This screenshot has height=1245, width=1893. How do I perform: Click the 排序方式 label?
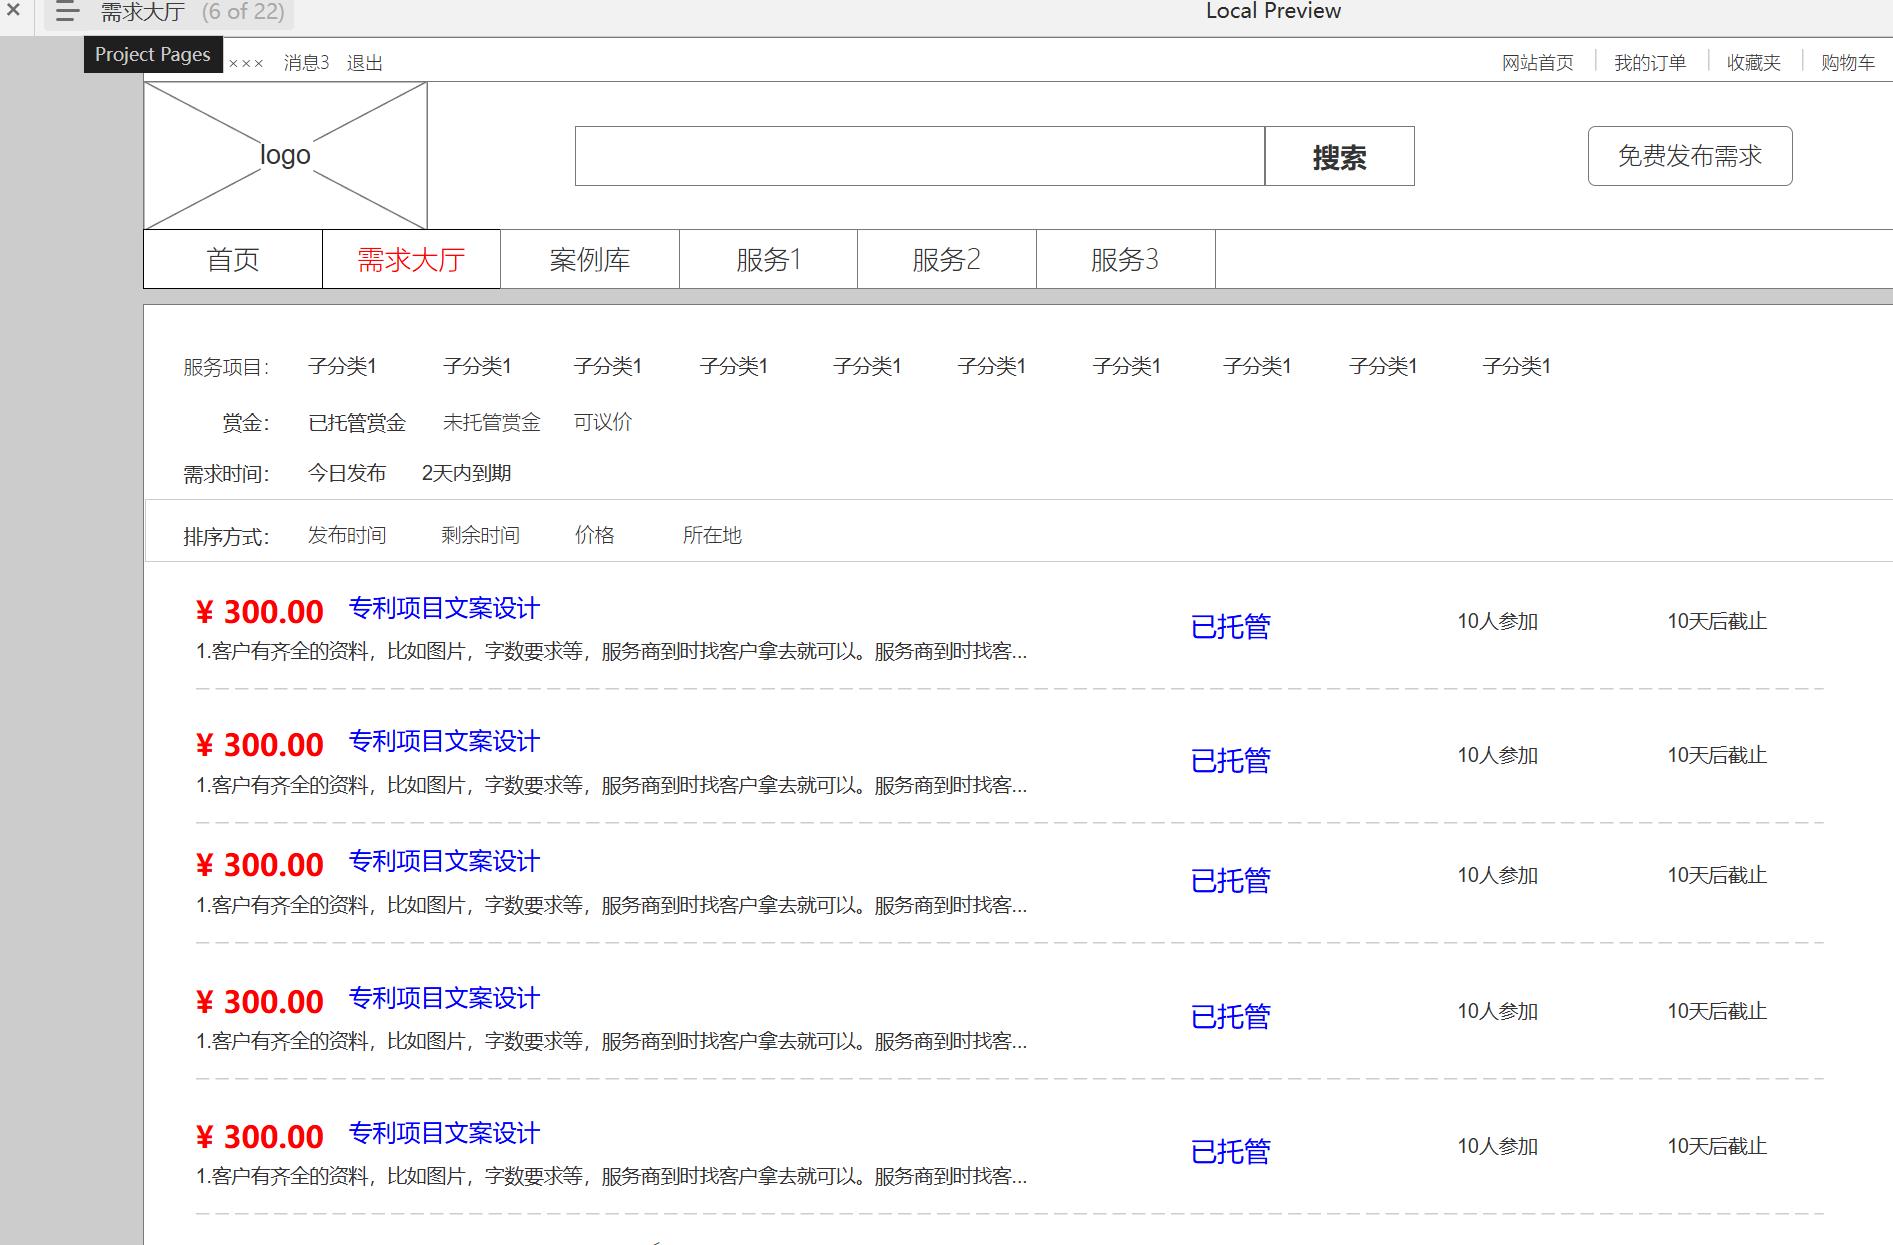[x=226, y=537]
